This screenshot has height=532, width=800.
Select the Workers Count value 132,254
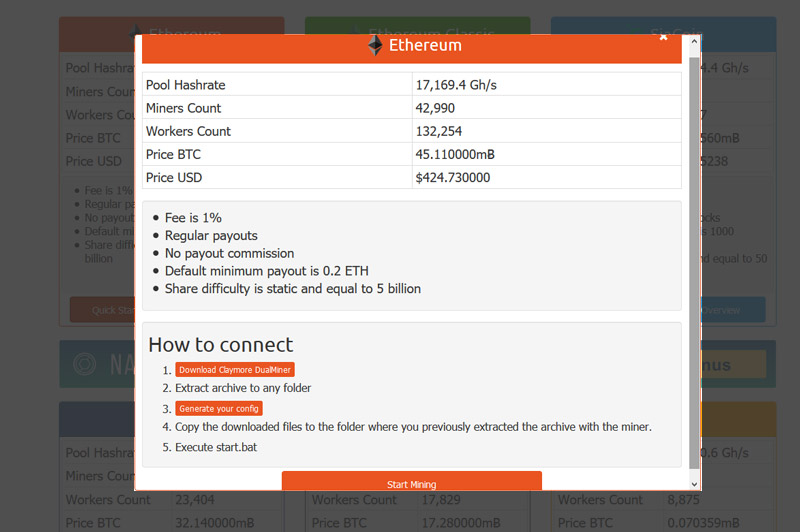[x=439, y=131]
